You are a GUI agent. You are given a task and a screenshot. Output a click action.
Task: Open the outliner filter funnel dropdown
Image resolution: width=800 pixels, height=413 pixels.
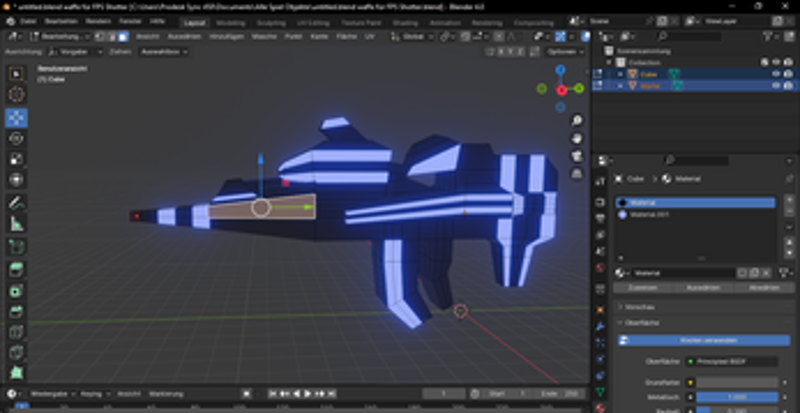tap(771, 37)
